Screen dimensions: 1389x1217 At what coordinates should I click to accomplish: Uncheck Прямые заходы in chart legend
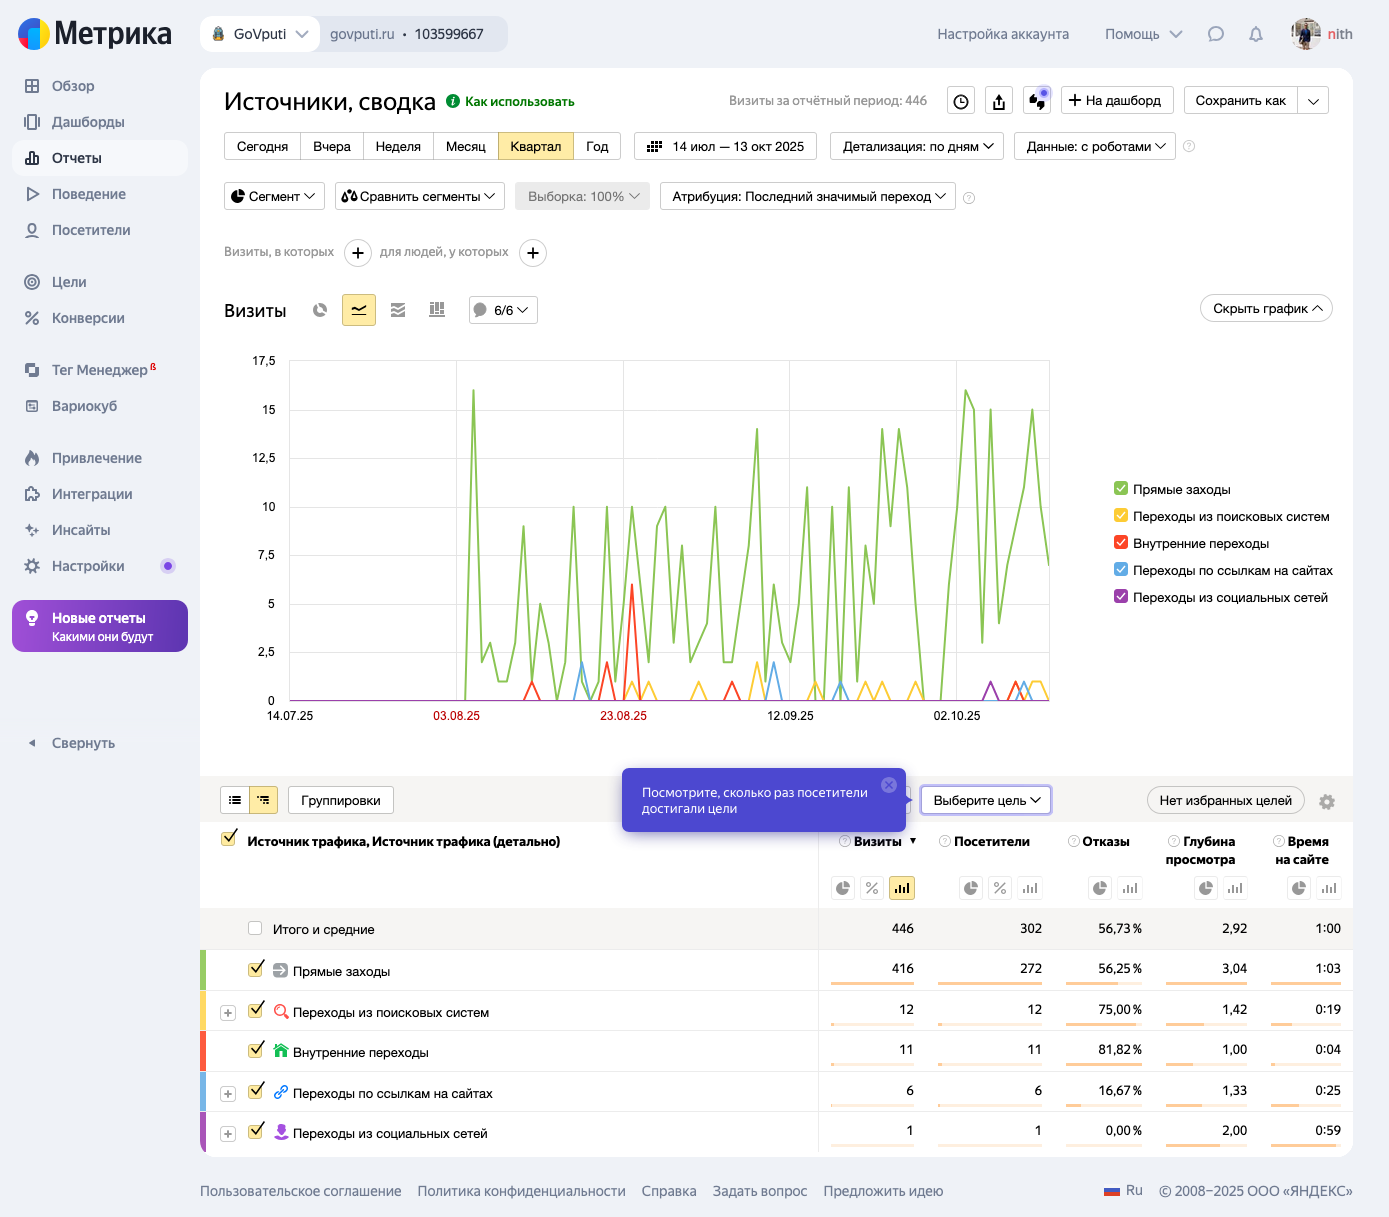pyautogui.click(x=1121, y=489)
